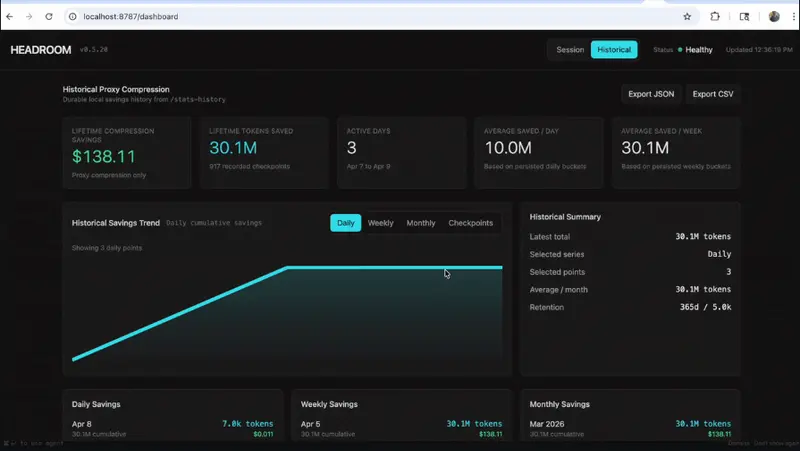Click the 30.1M lifetime tokens saved value

[233, 148]
